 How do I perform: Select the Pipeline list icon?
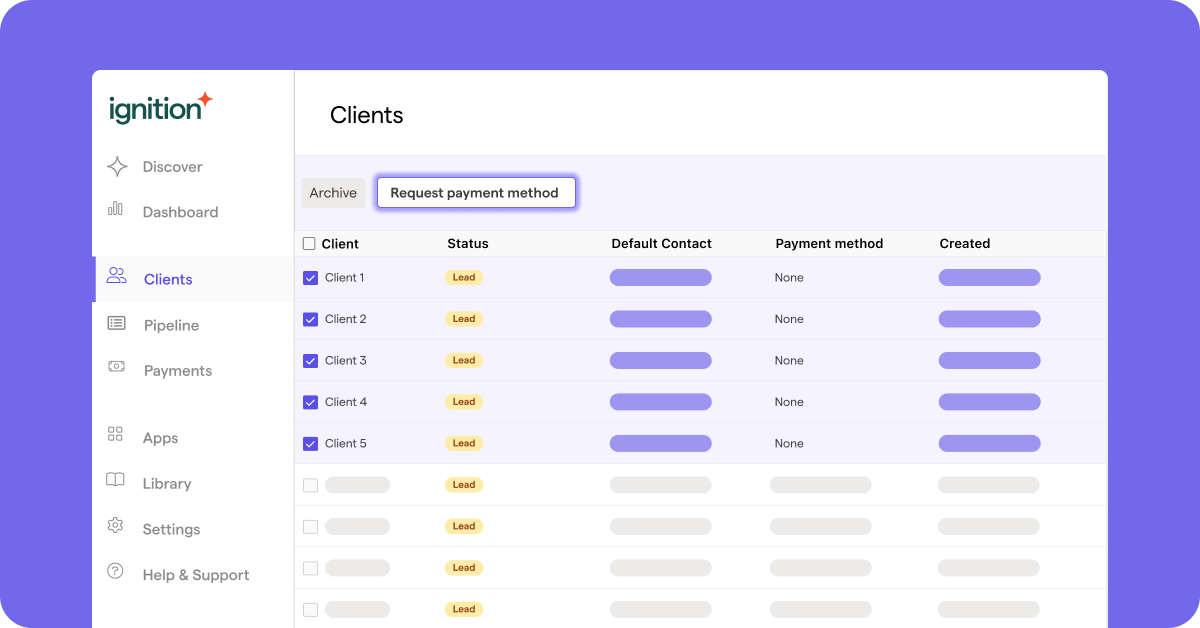(x=115, y=325)
